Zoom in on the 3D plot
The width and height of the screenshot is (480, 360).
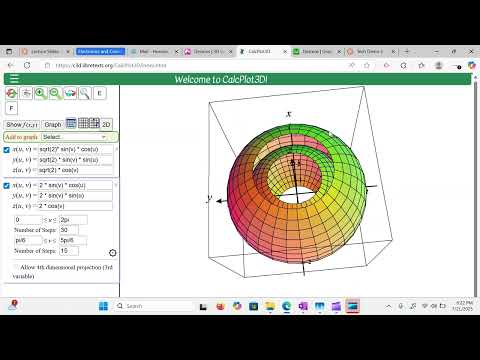point(41,93)
